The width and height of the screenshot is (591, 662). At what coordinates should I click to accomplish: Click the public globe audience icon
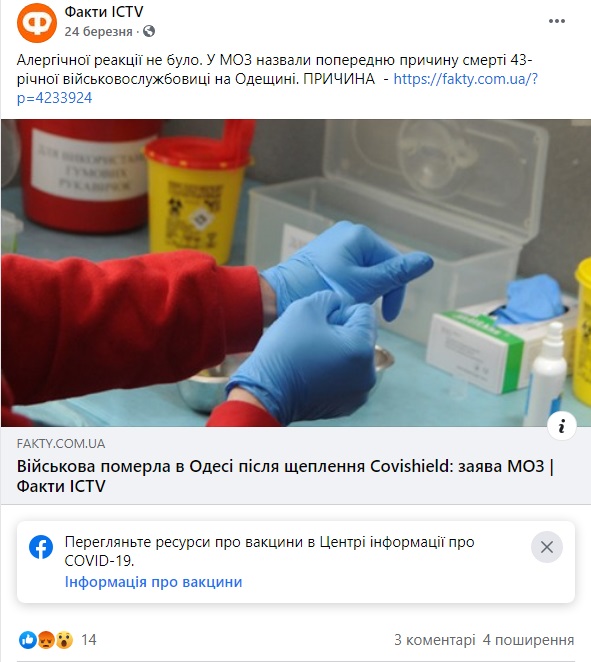pos(149,31)
